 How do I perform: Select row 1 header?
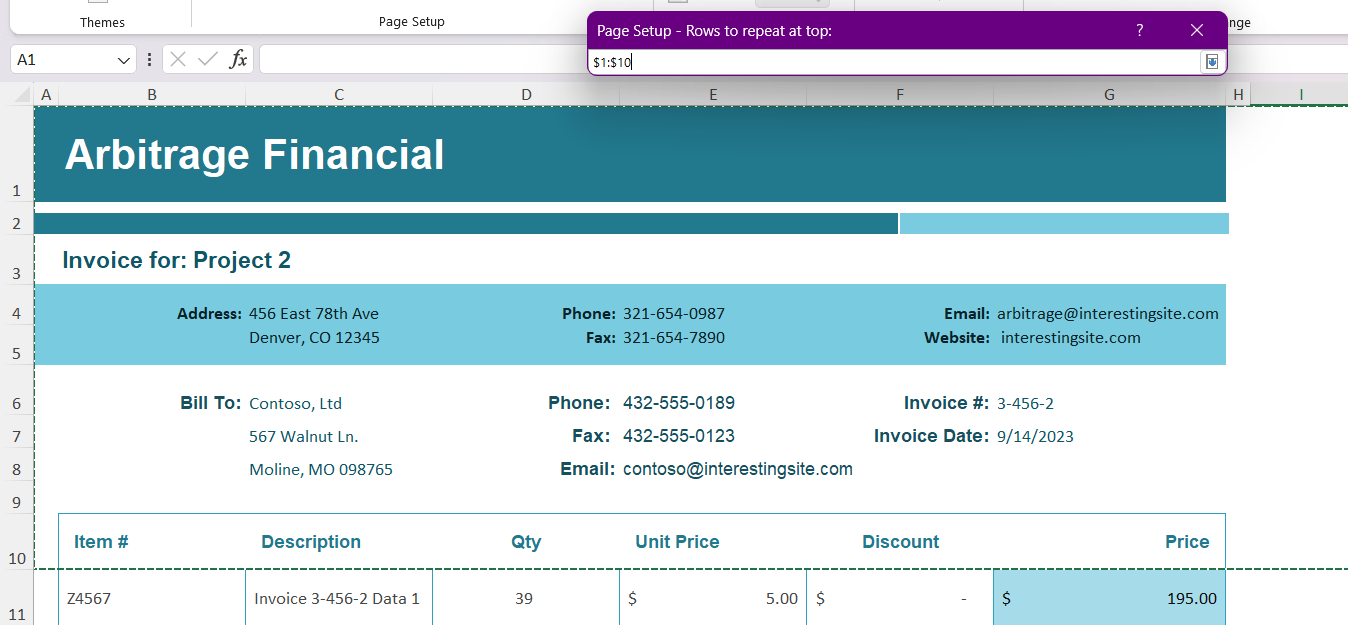pyautogui.click(x=16, y=155)
